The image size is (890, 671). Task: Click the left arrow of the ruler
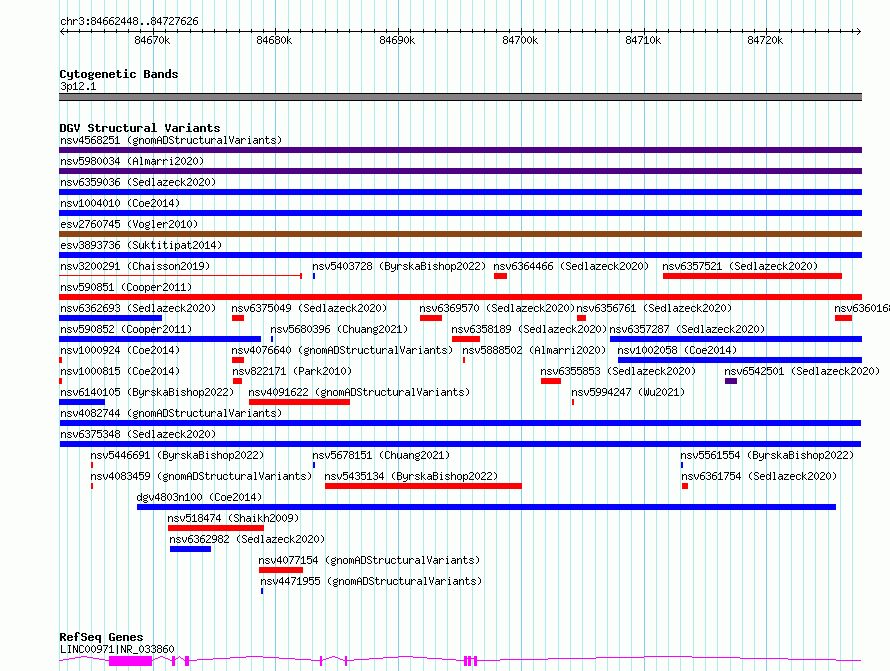click(62, 31)
